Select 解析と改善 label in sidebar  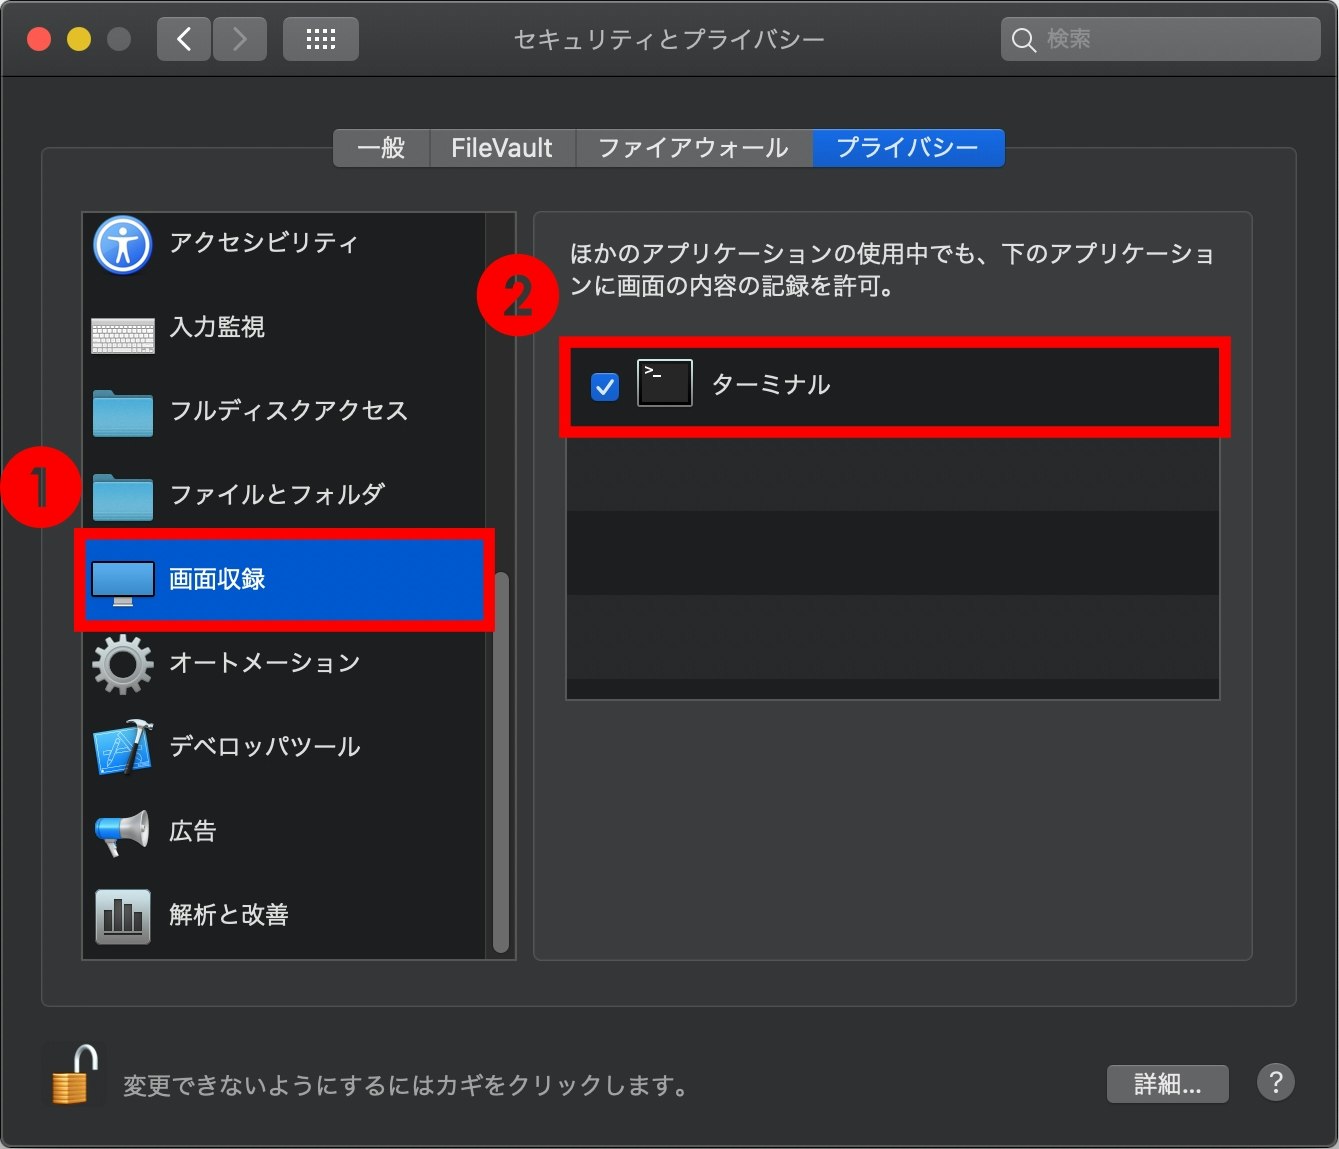[229, 915]
